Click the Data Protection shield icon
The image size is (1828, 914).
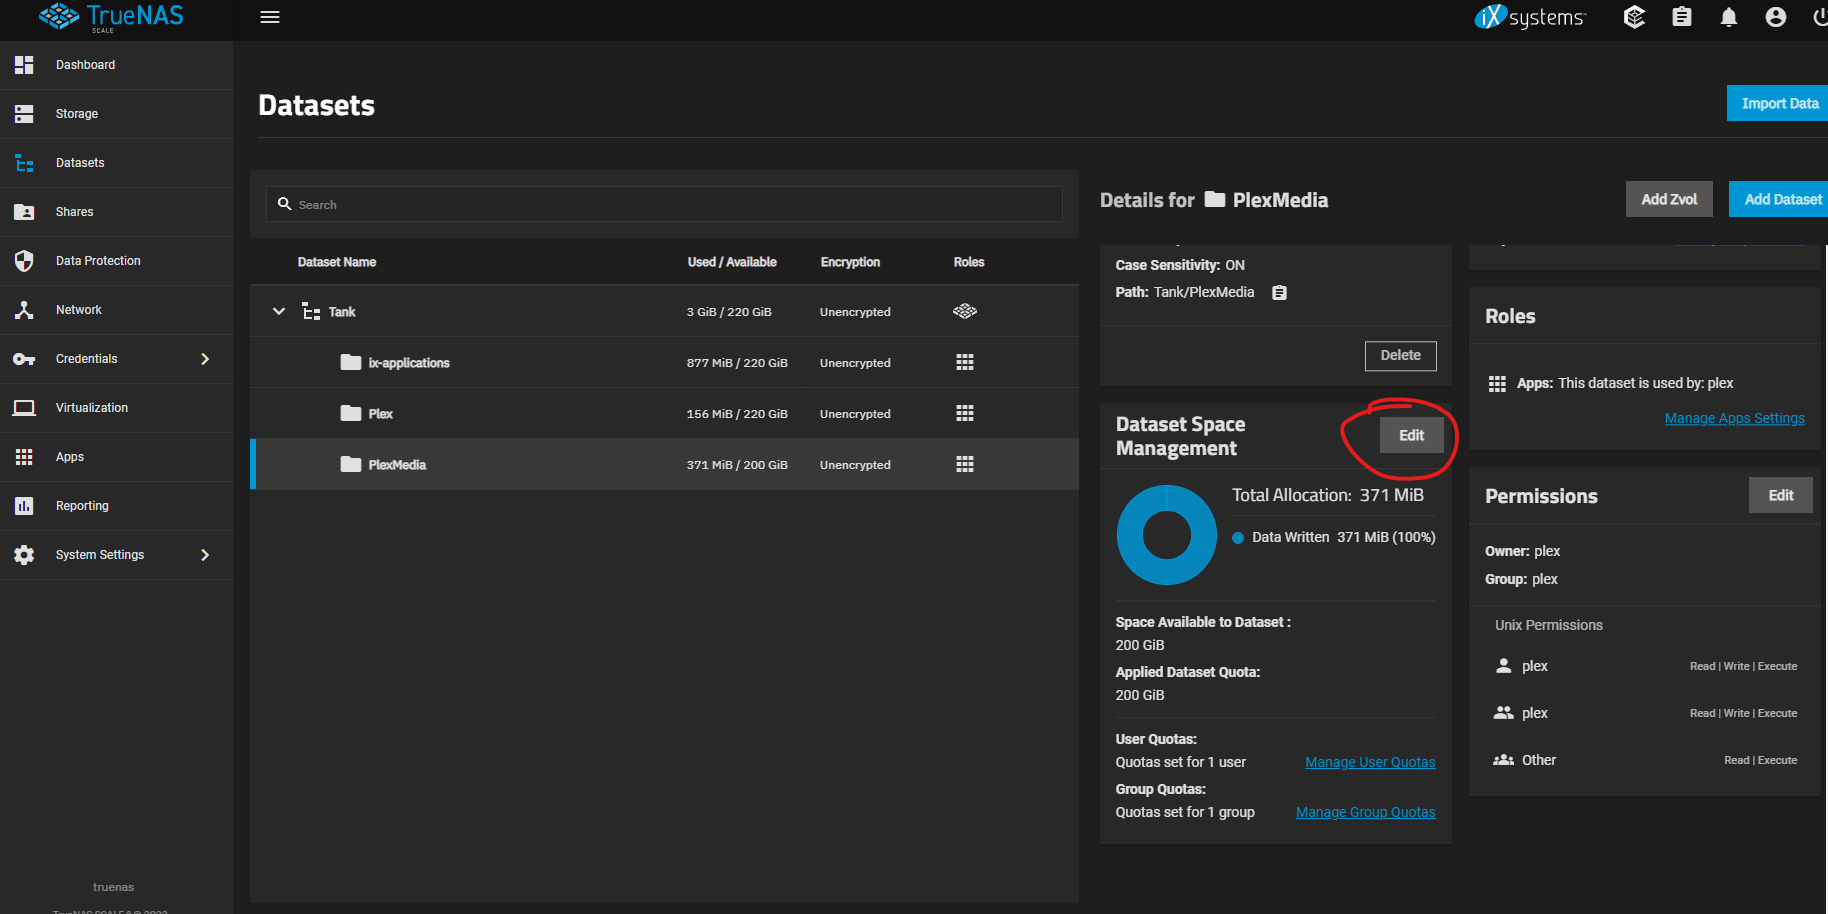click(x=24, y=261)
